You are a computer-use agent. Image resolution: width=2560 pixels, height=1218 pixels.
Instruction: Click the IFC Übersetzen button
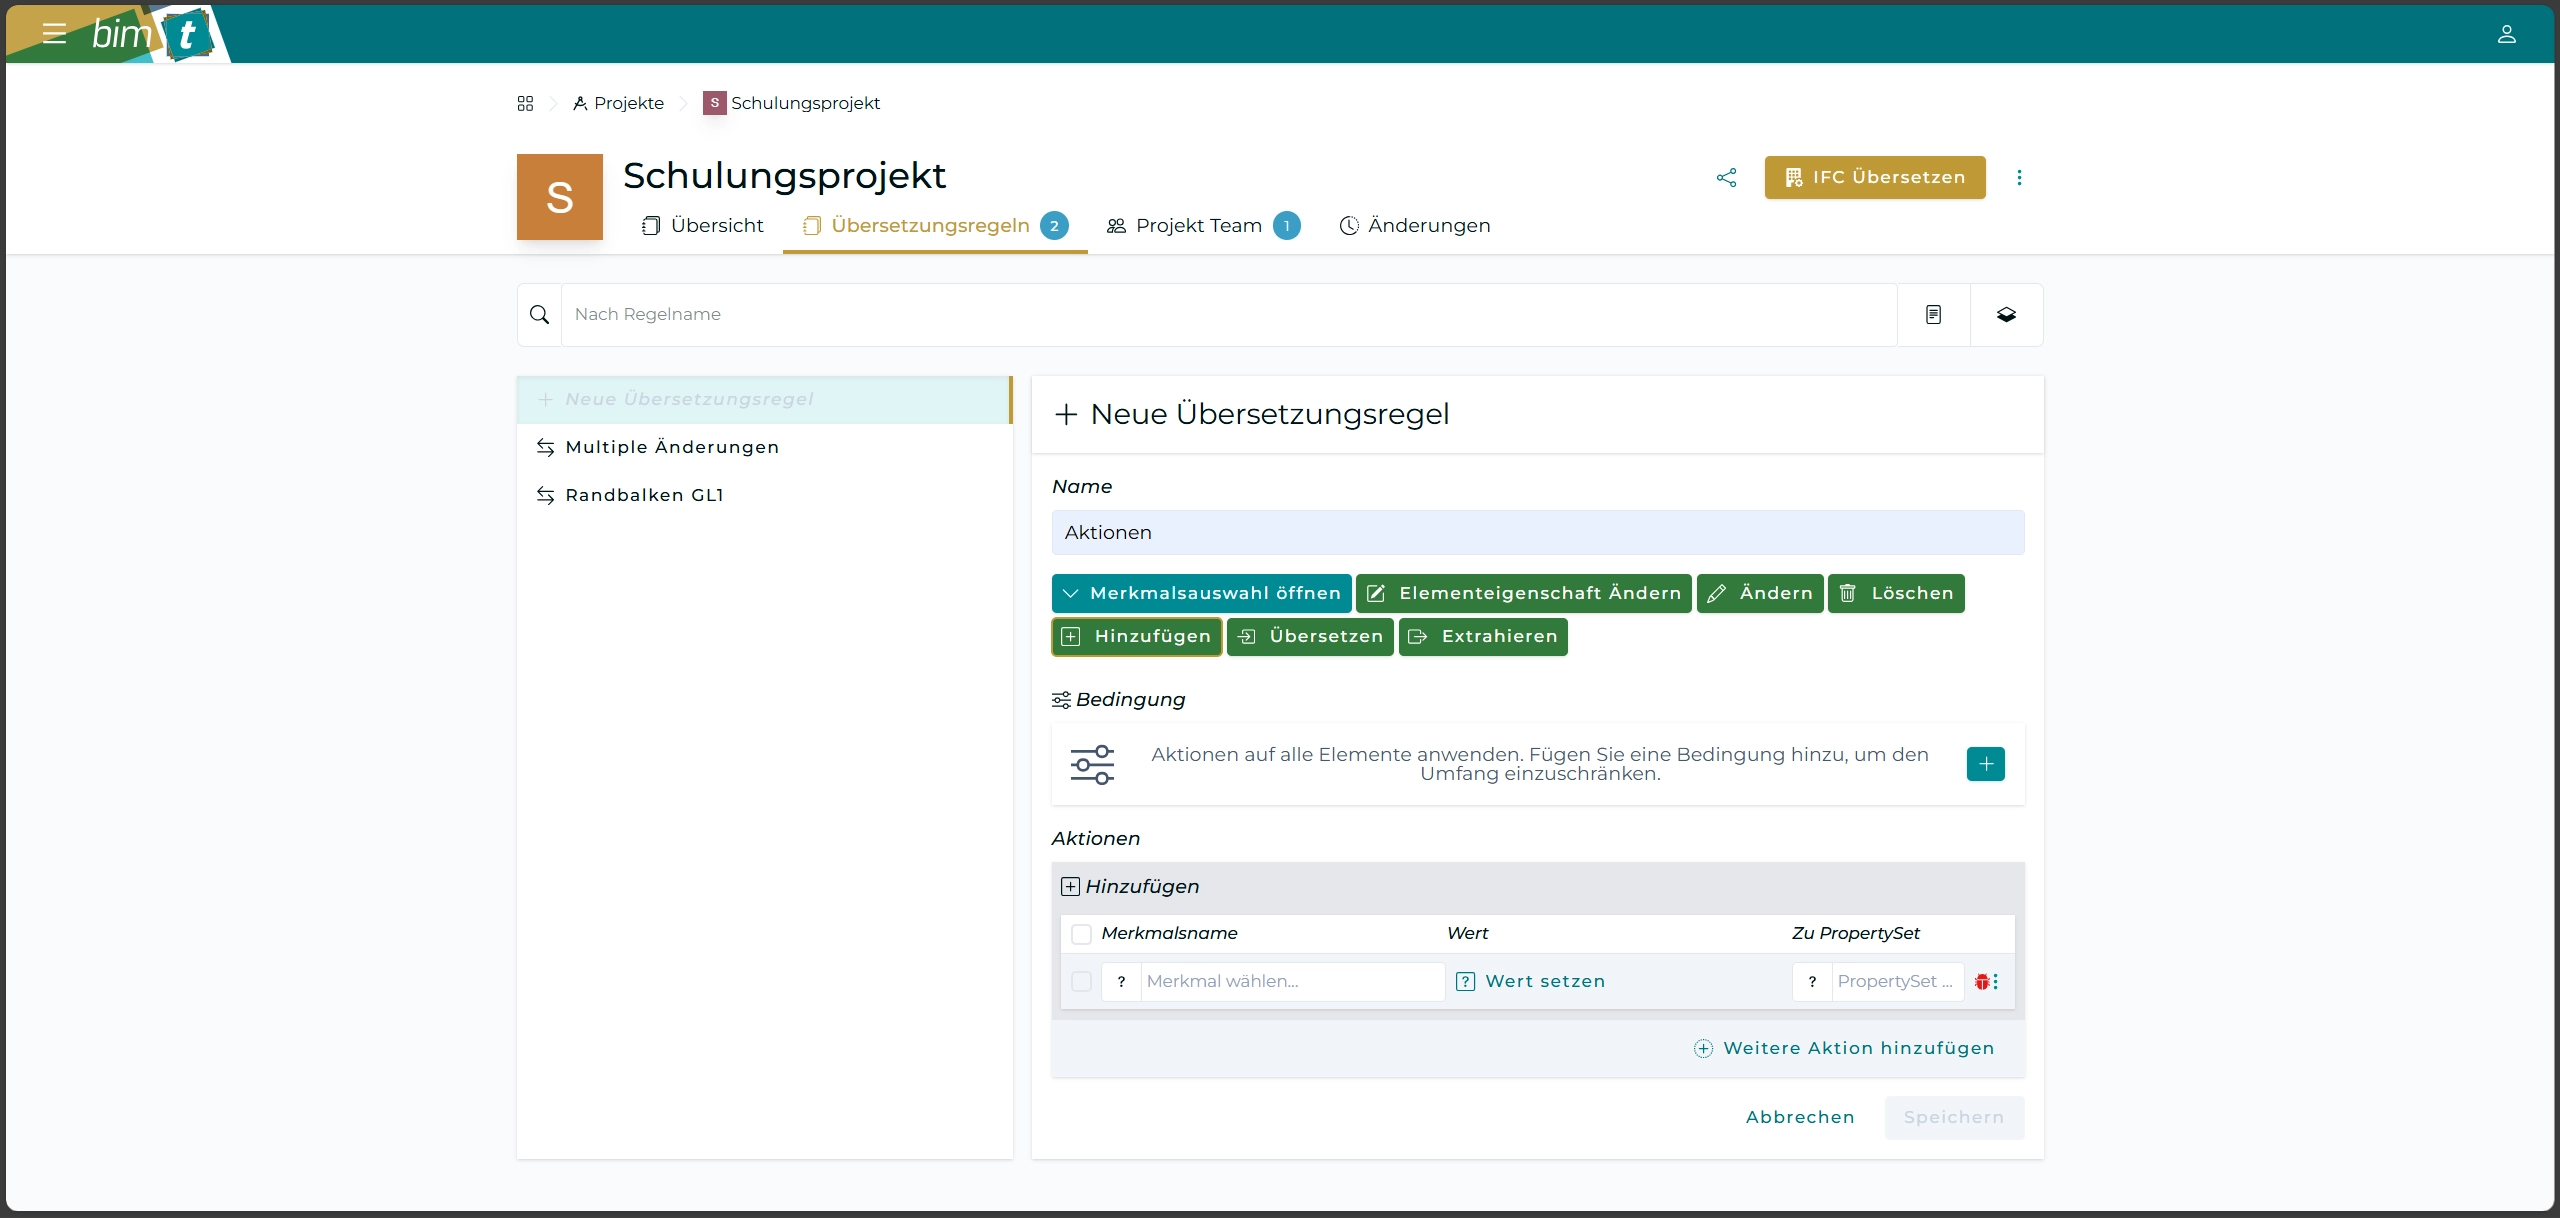1874,178
